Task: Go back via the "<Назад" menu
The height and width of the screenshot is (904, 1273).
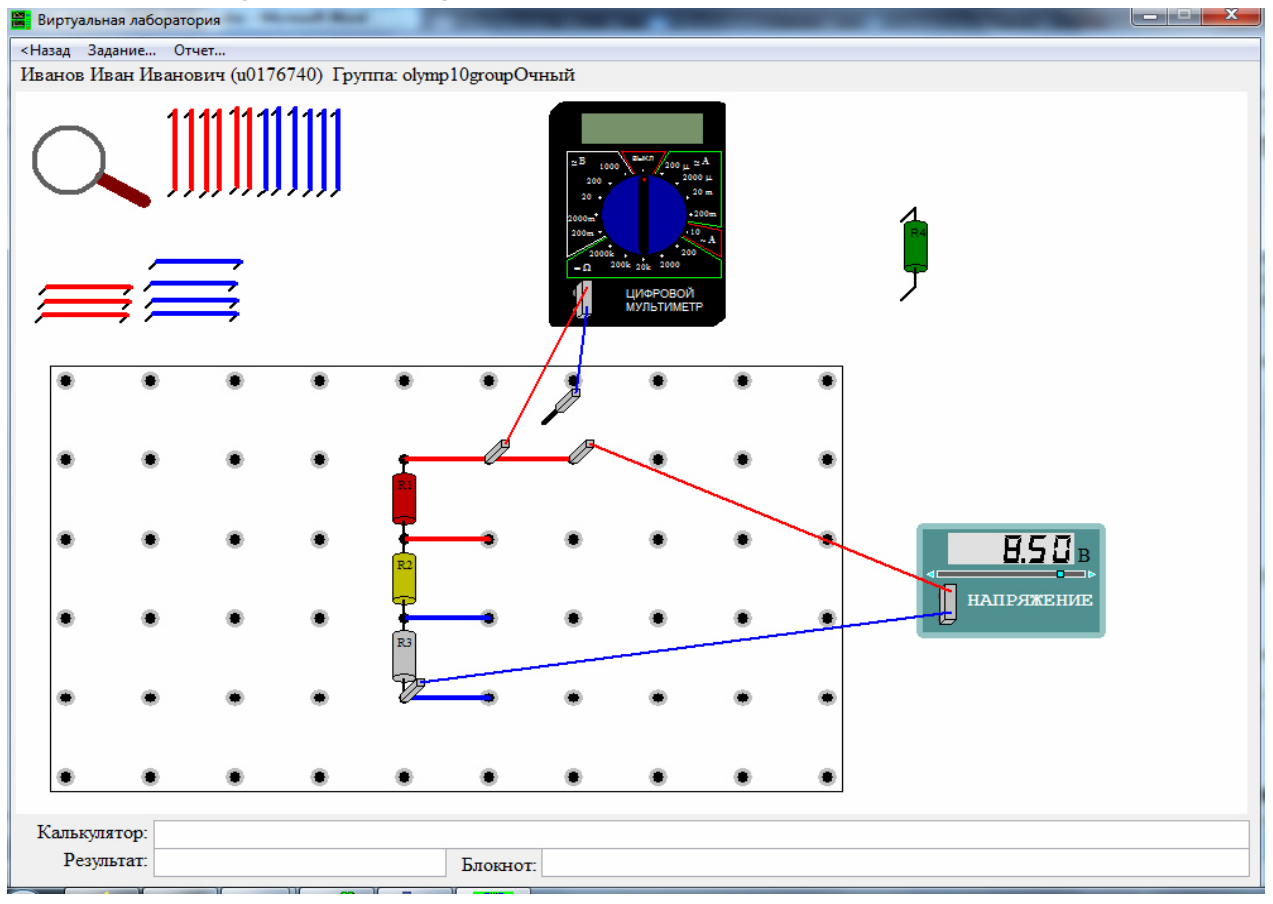Action: click(x=46, y=50)
